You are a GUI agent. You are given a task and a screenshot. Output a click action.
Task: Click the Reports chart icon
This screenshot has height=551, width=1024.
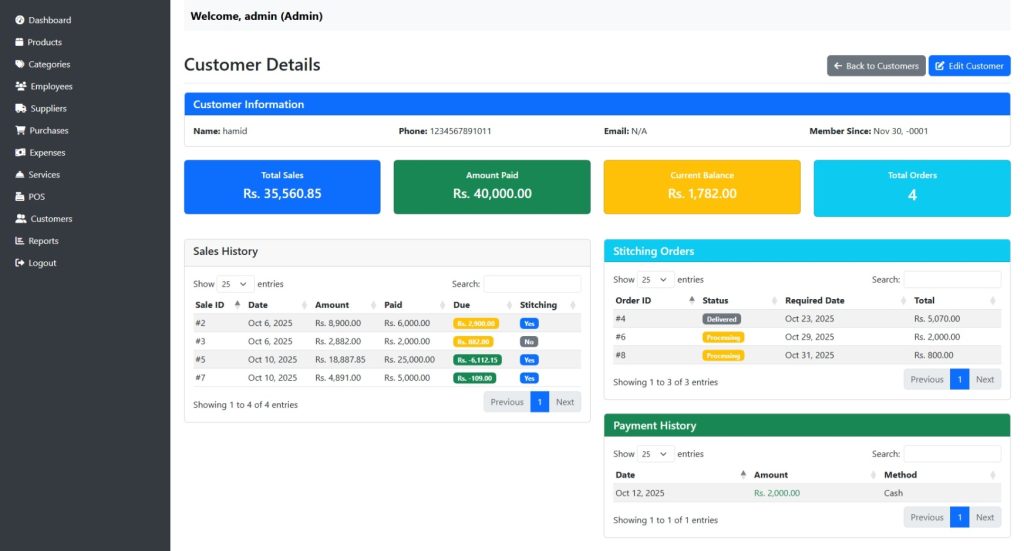click(x=19, y=241)
